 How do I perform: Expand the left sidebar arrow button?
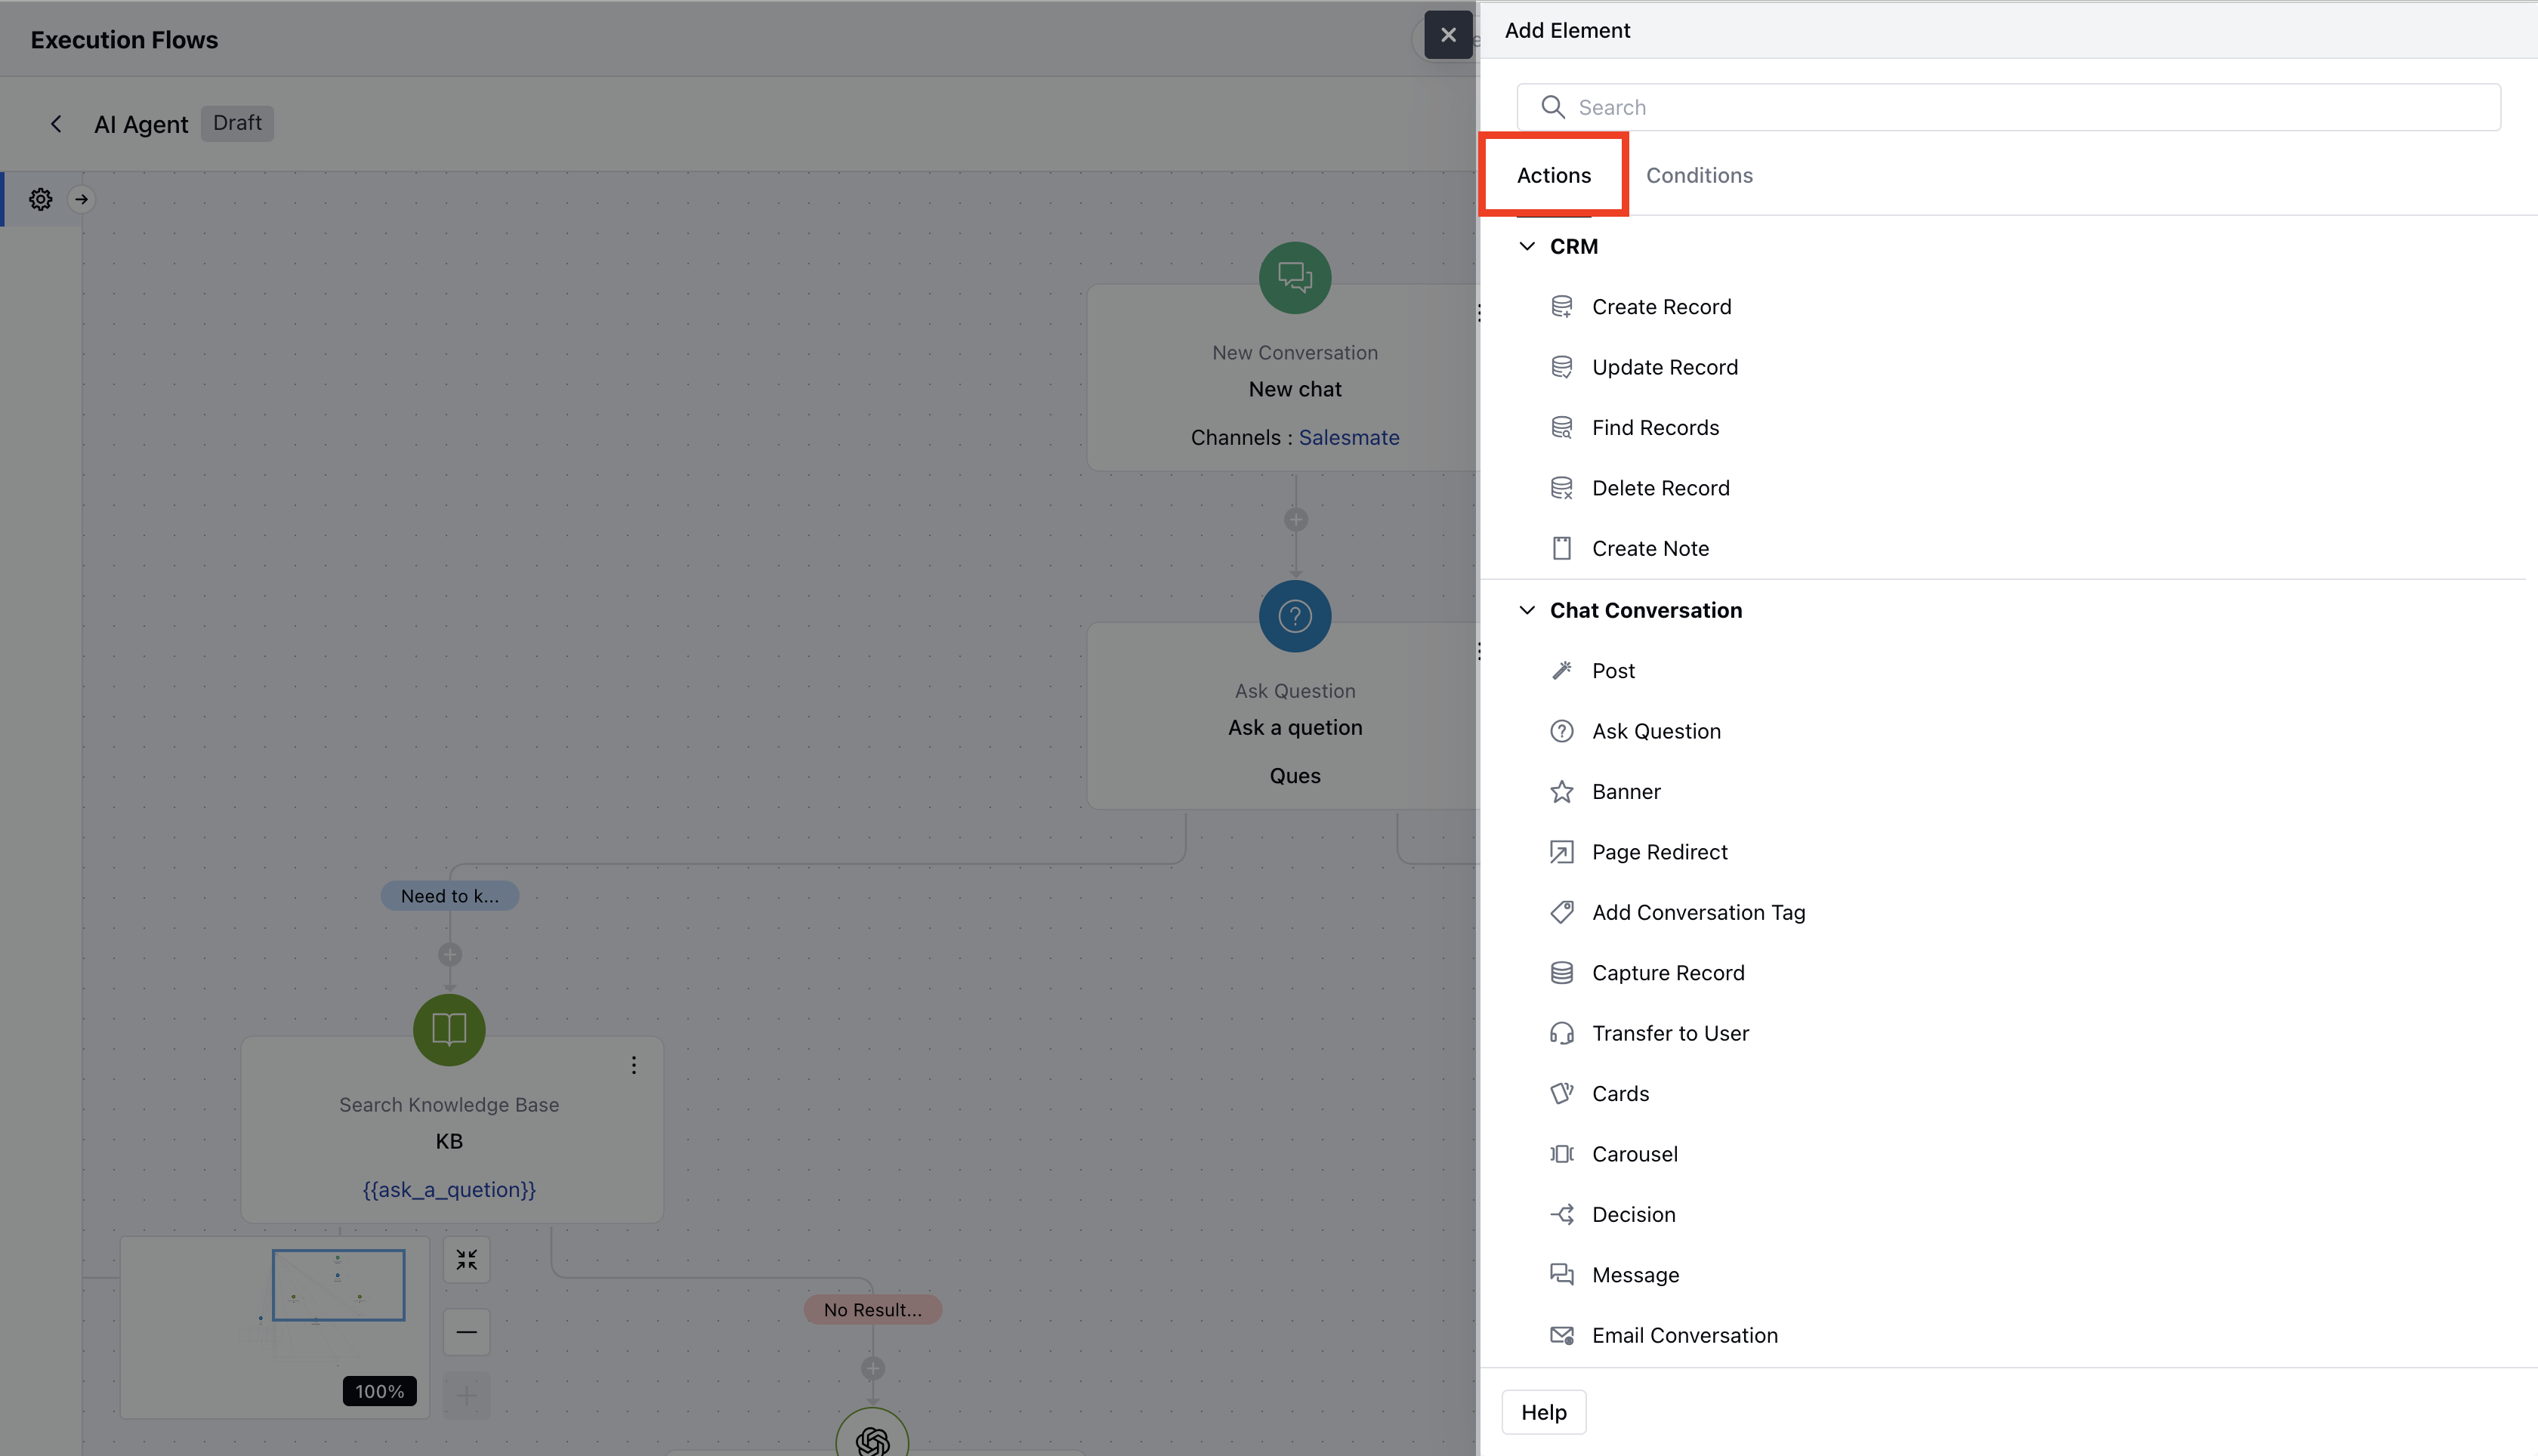(x=82, y=199)
